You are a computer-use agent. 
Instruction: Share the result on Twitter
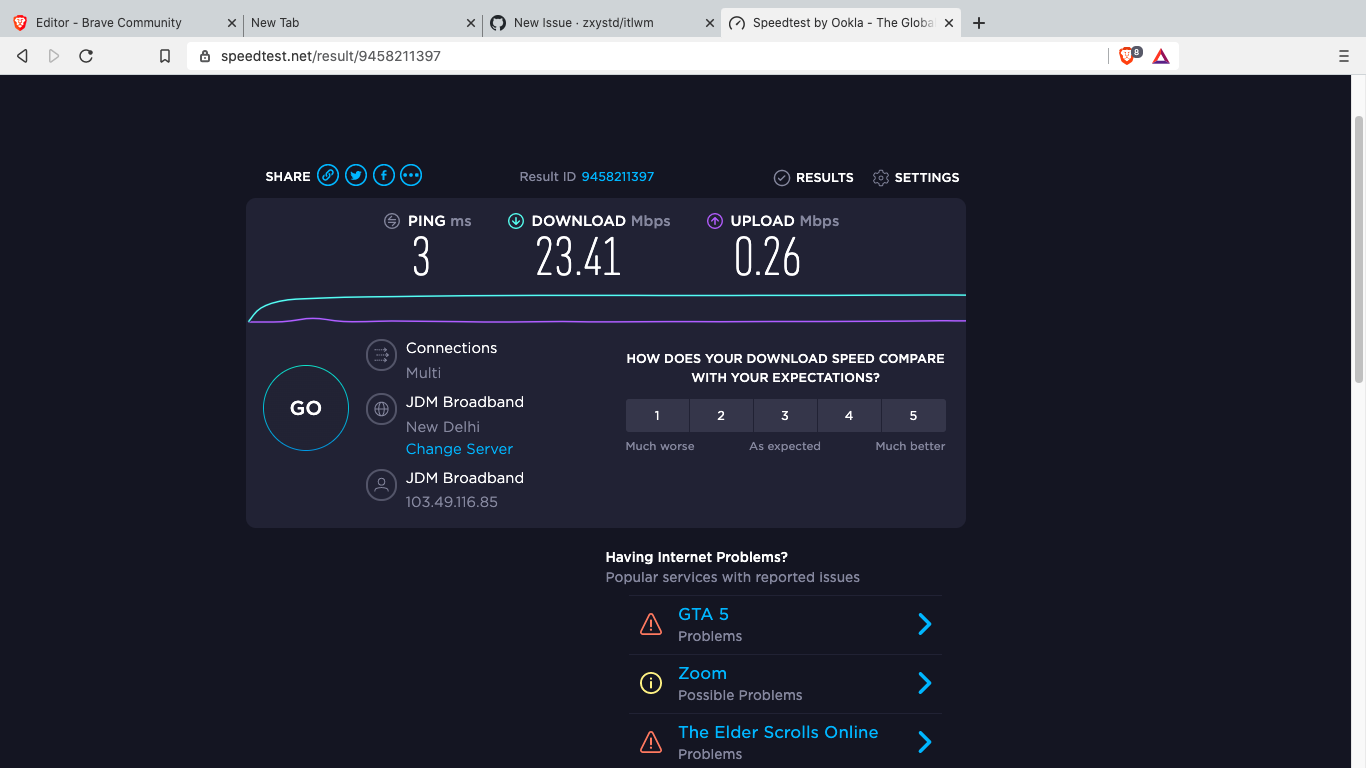pyautogui.click(x=356, y=175)
